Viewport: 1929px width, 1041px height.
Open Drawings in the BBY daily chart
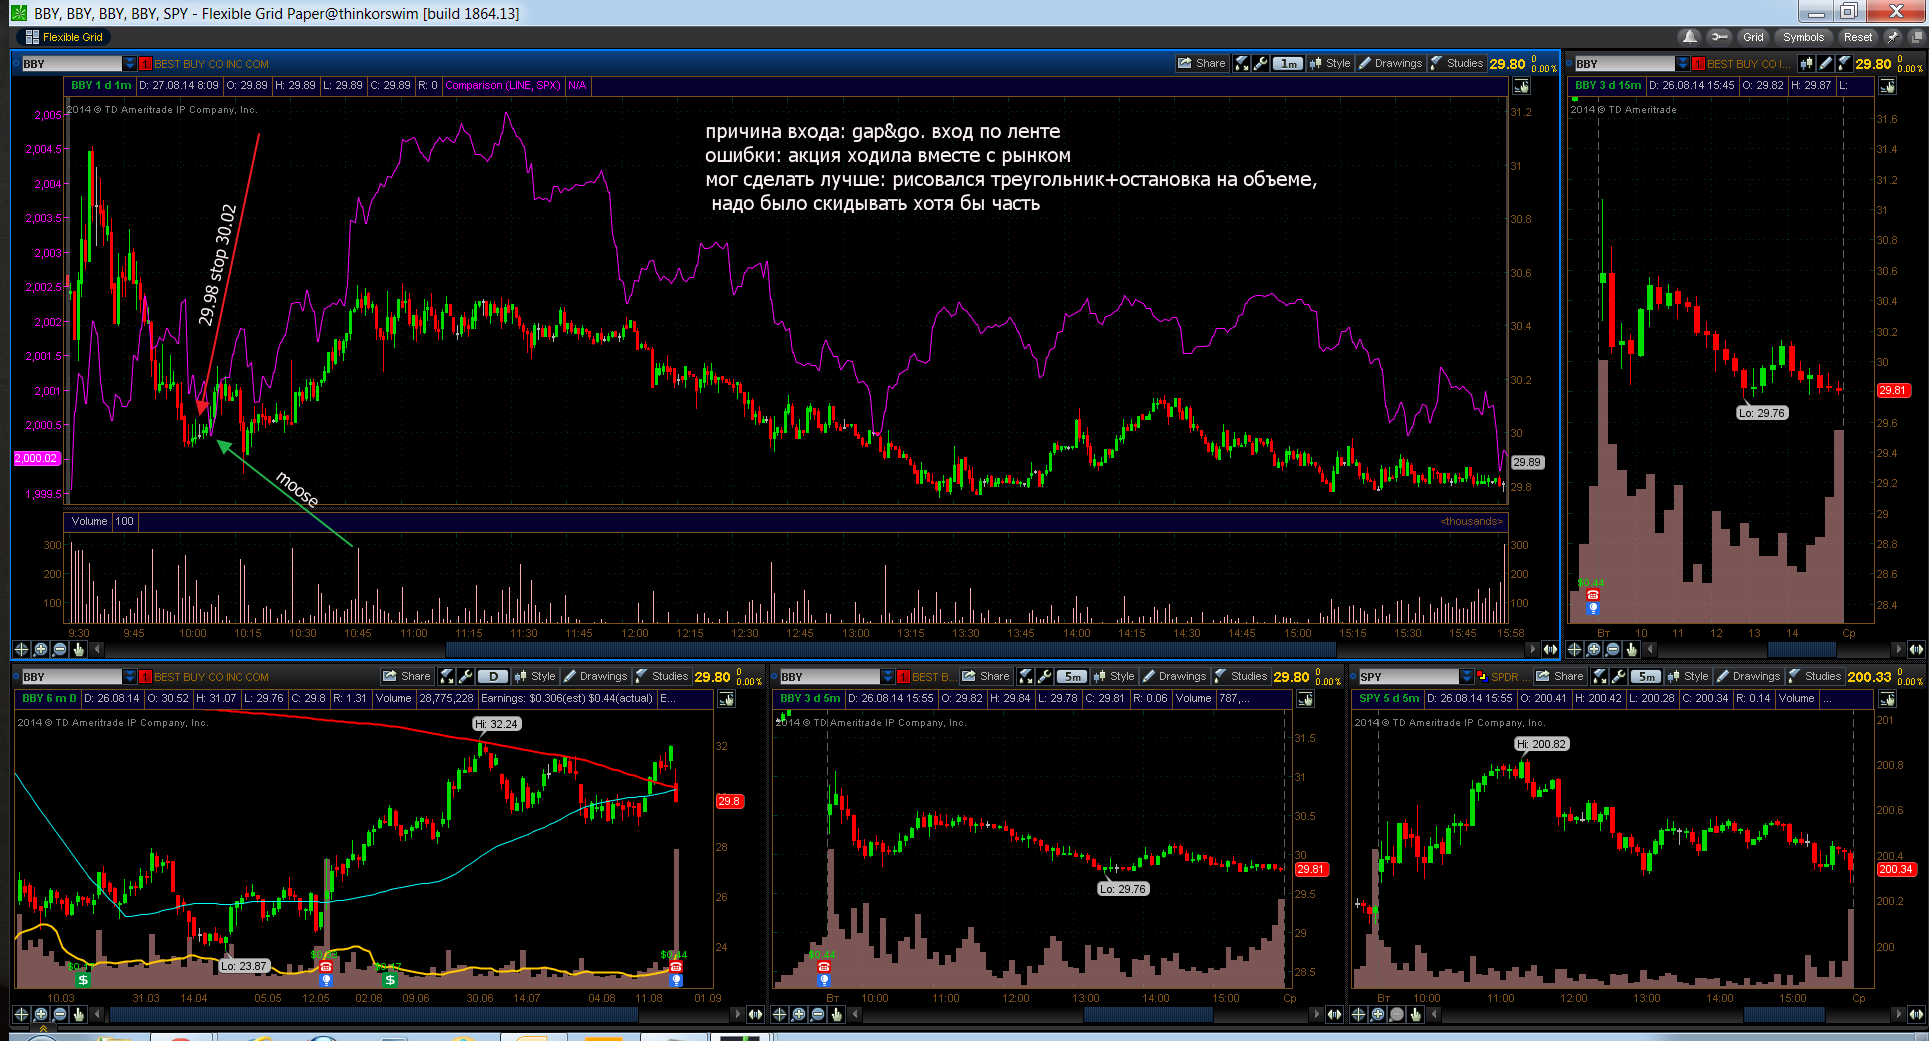(x=595, y=676)
